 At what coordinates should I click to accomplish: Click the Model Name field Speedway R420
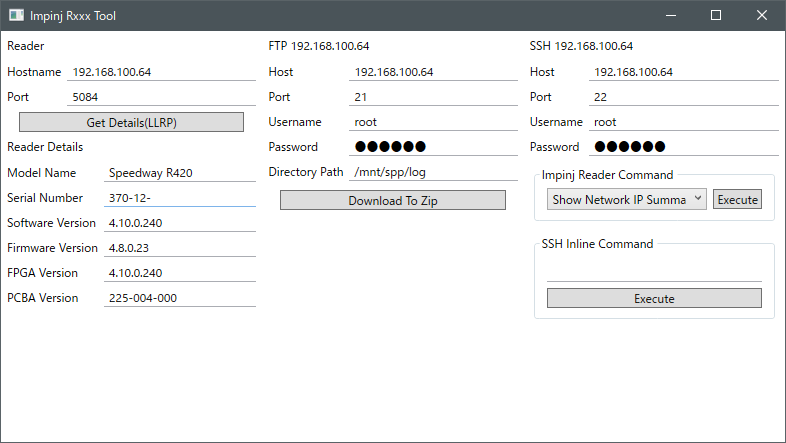click(180, 173)
